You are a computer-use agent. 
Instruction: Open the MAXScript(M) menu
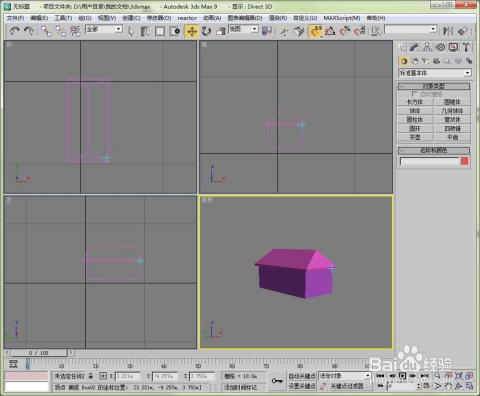click(x=342, y=18)
